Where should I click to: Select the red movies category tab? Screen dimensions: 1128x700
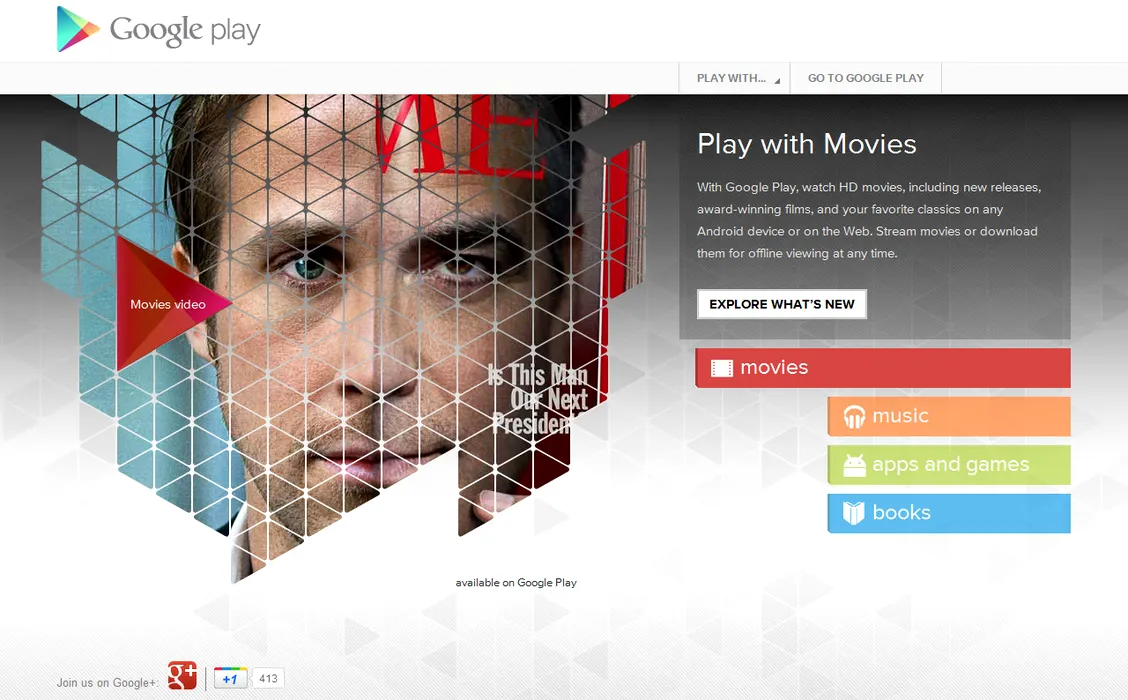click(883, 368)
